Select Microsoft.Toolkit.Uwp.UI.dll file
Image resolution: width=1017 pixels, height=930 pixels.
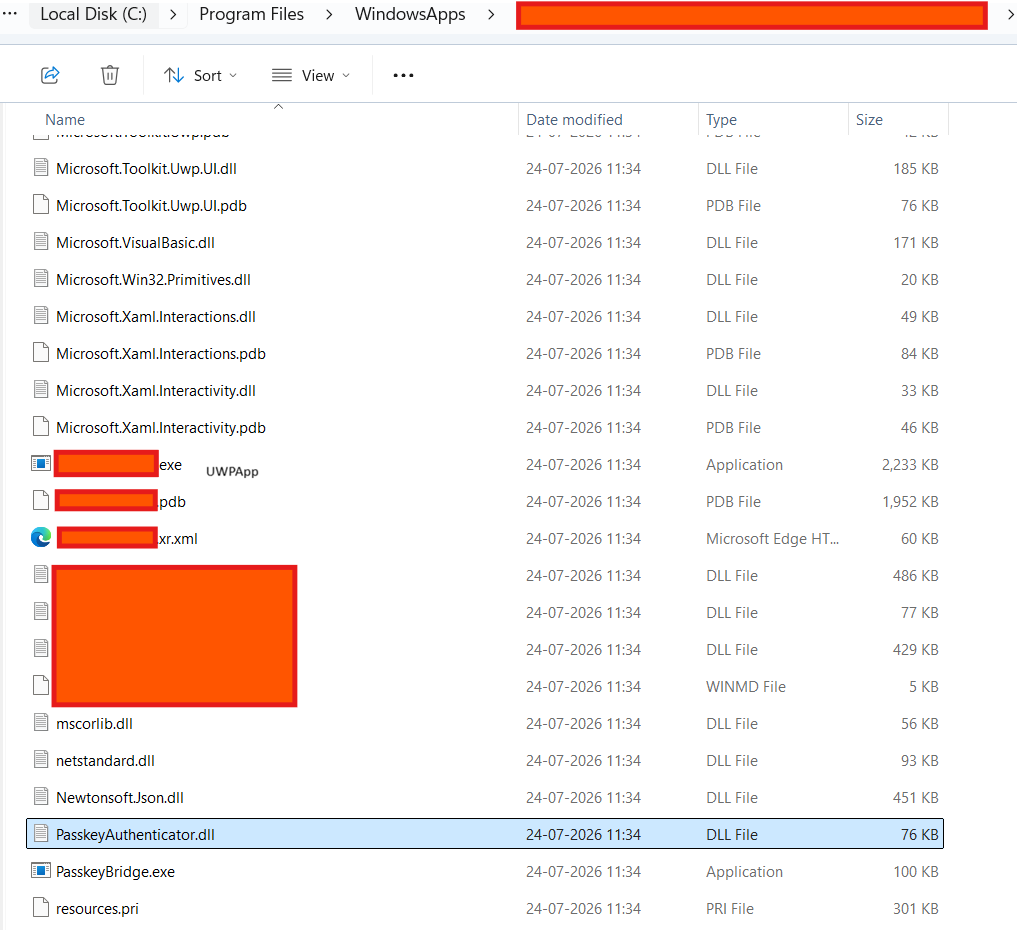click(485, 169)
